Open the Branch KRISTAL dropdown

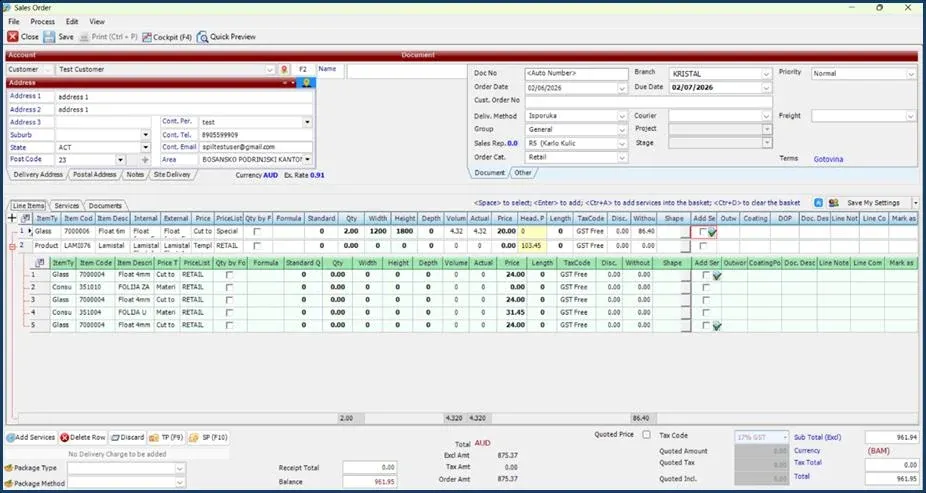click(767, 74)
